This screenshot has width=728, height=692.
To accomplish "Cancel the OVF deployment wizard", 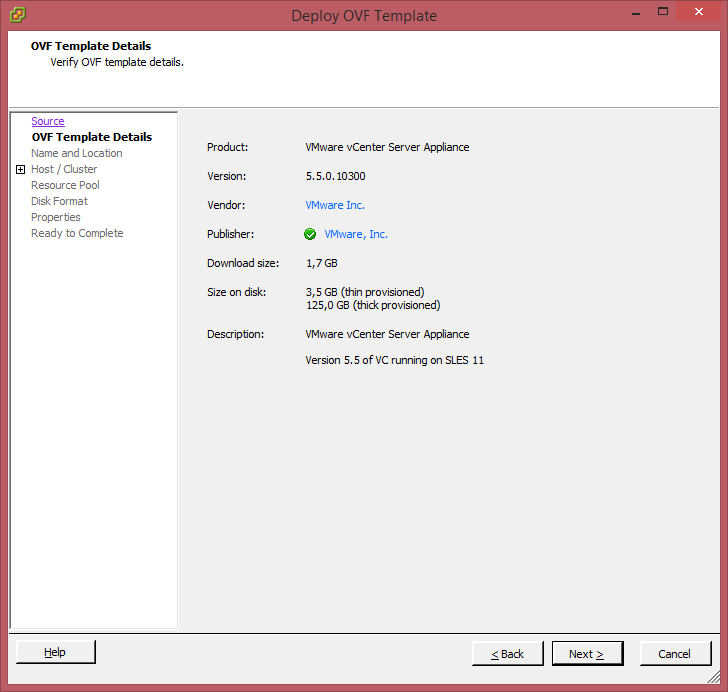I will click(x=674, y=654).
